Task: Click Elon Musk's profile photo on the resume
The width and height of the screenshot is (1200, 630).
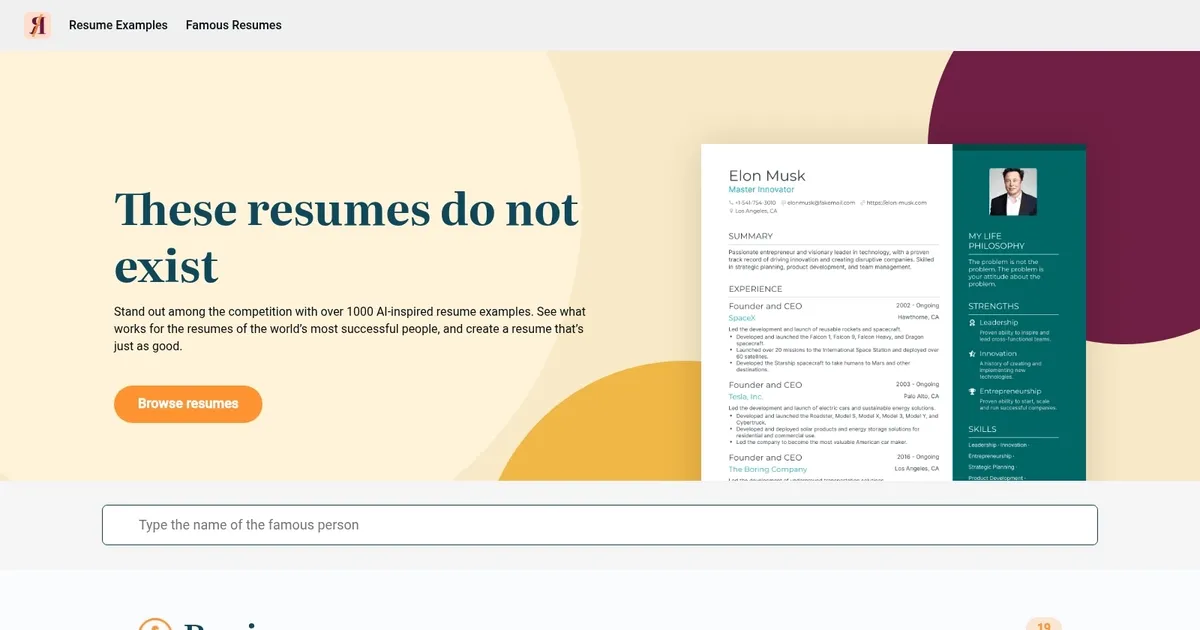Action: 1013,192
